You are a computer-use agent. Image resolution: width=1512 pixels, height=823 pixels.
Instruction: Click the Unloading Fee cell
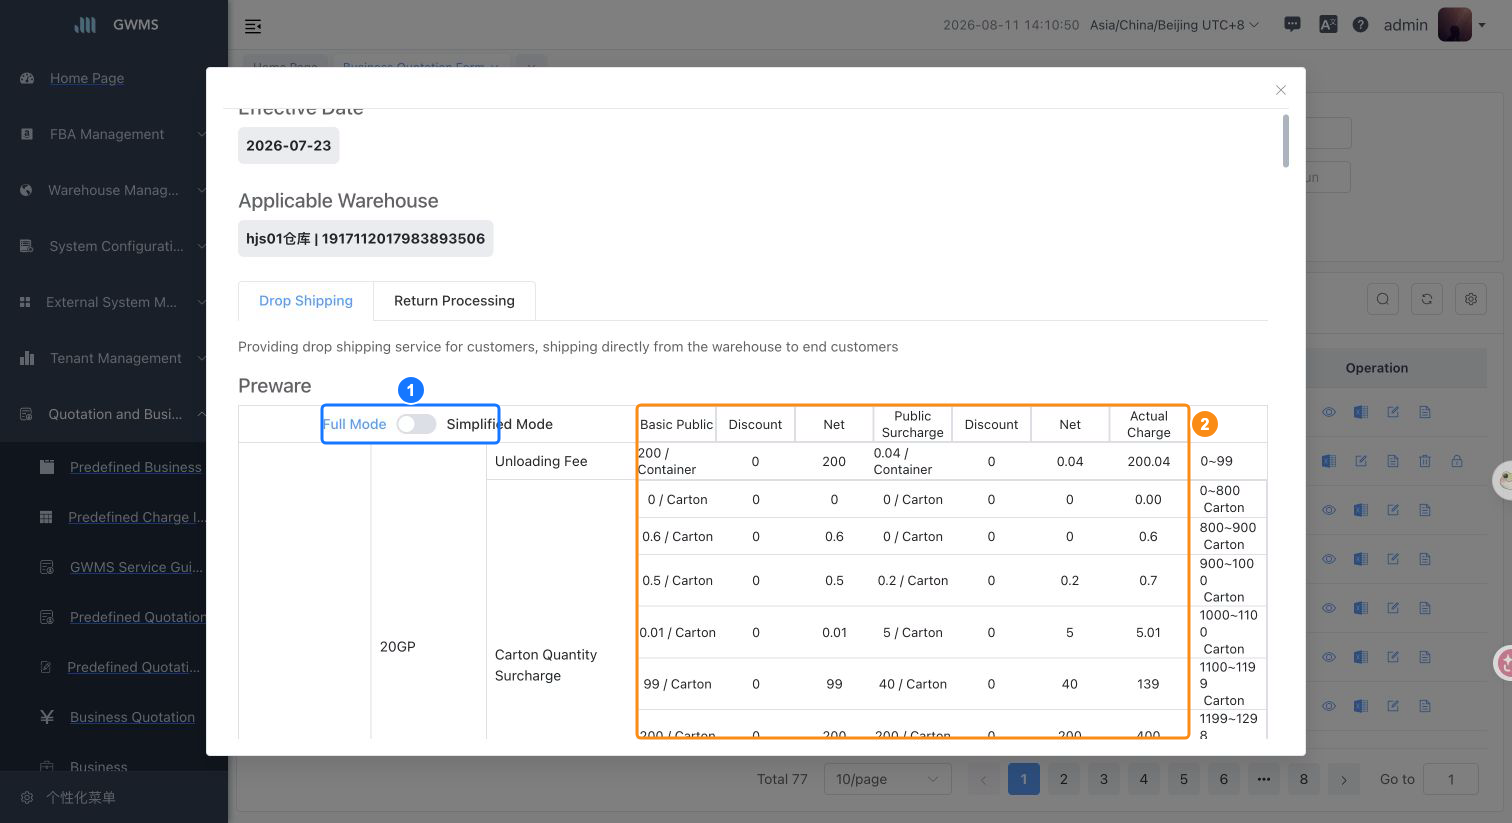click(561, 461)
